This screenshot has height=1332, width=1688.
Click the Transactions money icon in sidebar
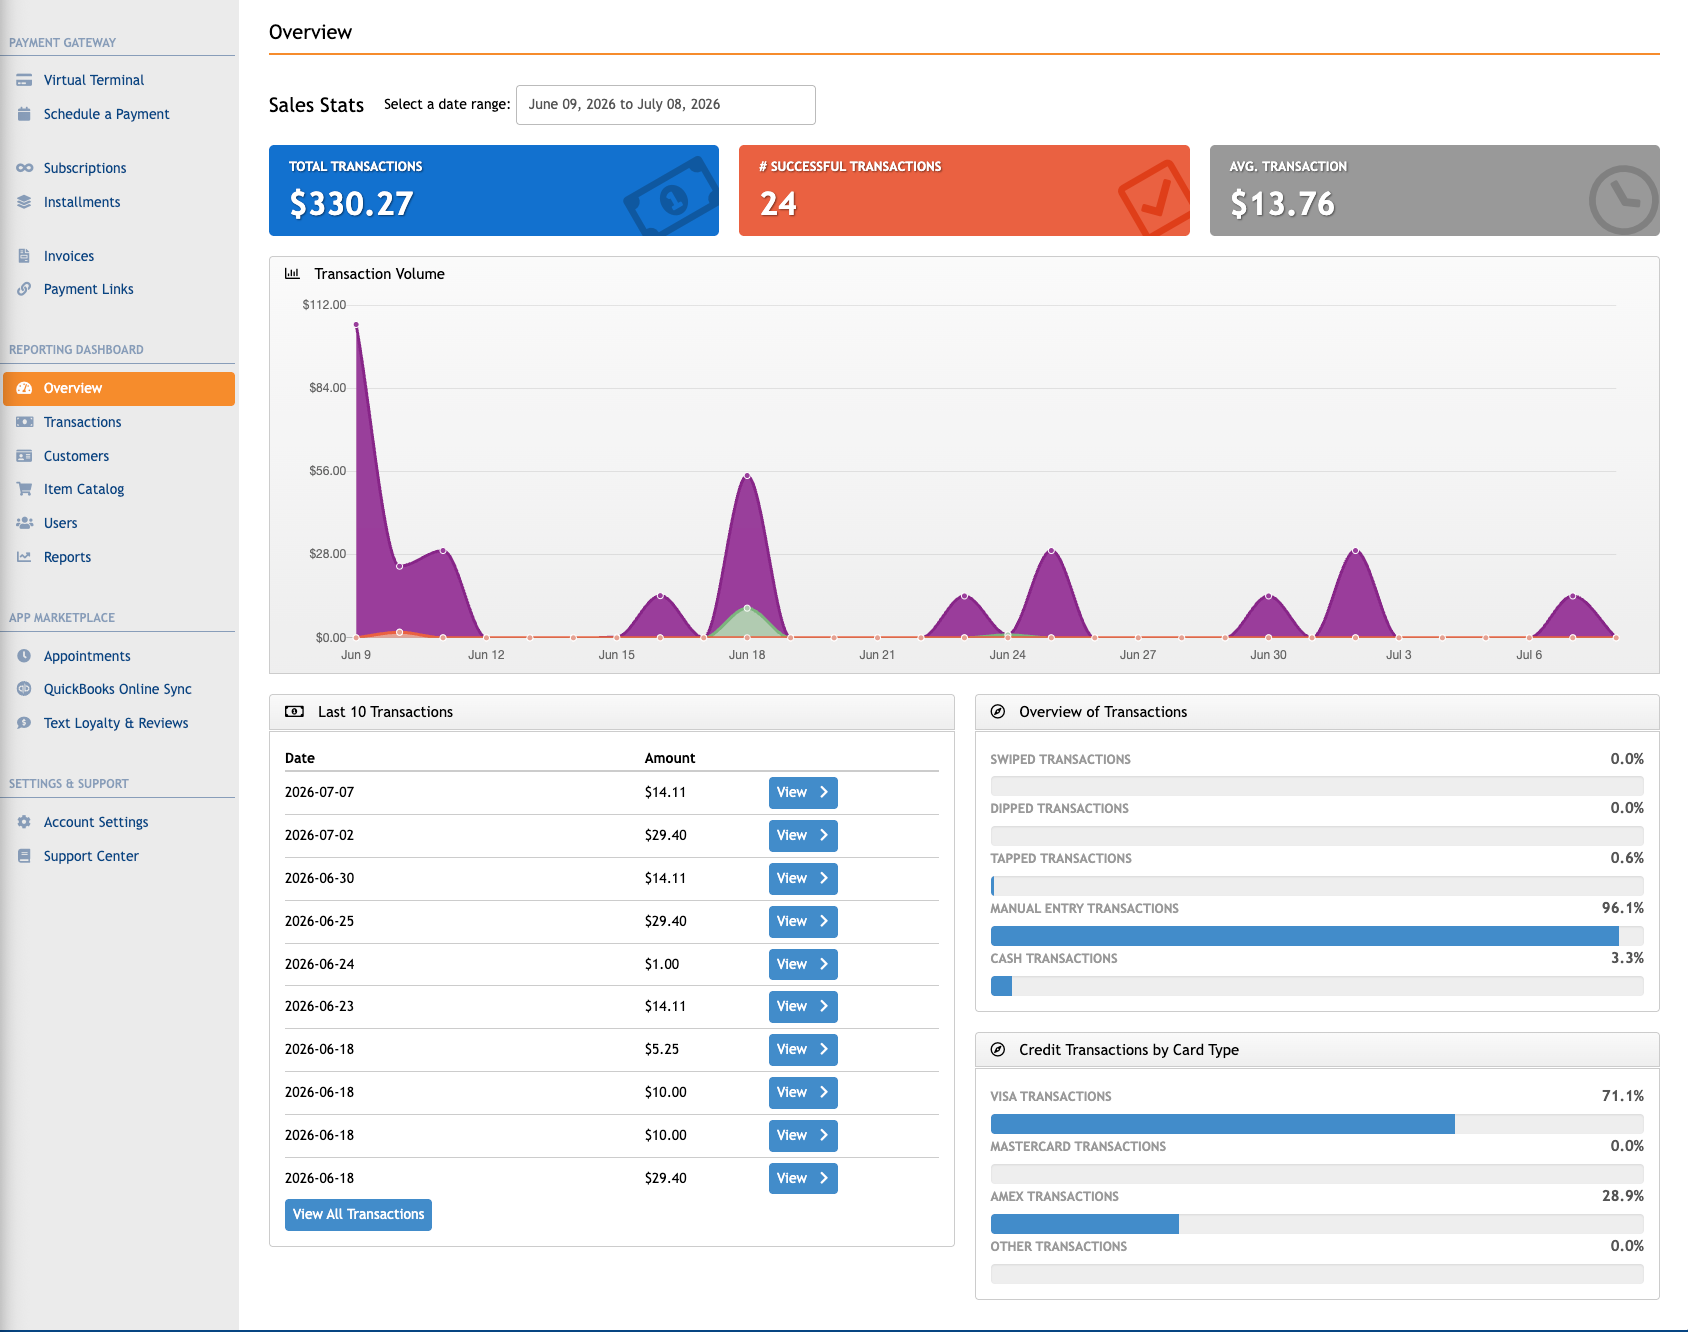coord(24,422)
